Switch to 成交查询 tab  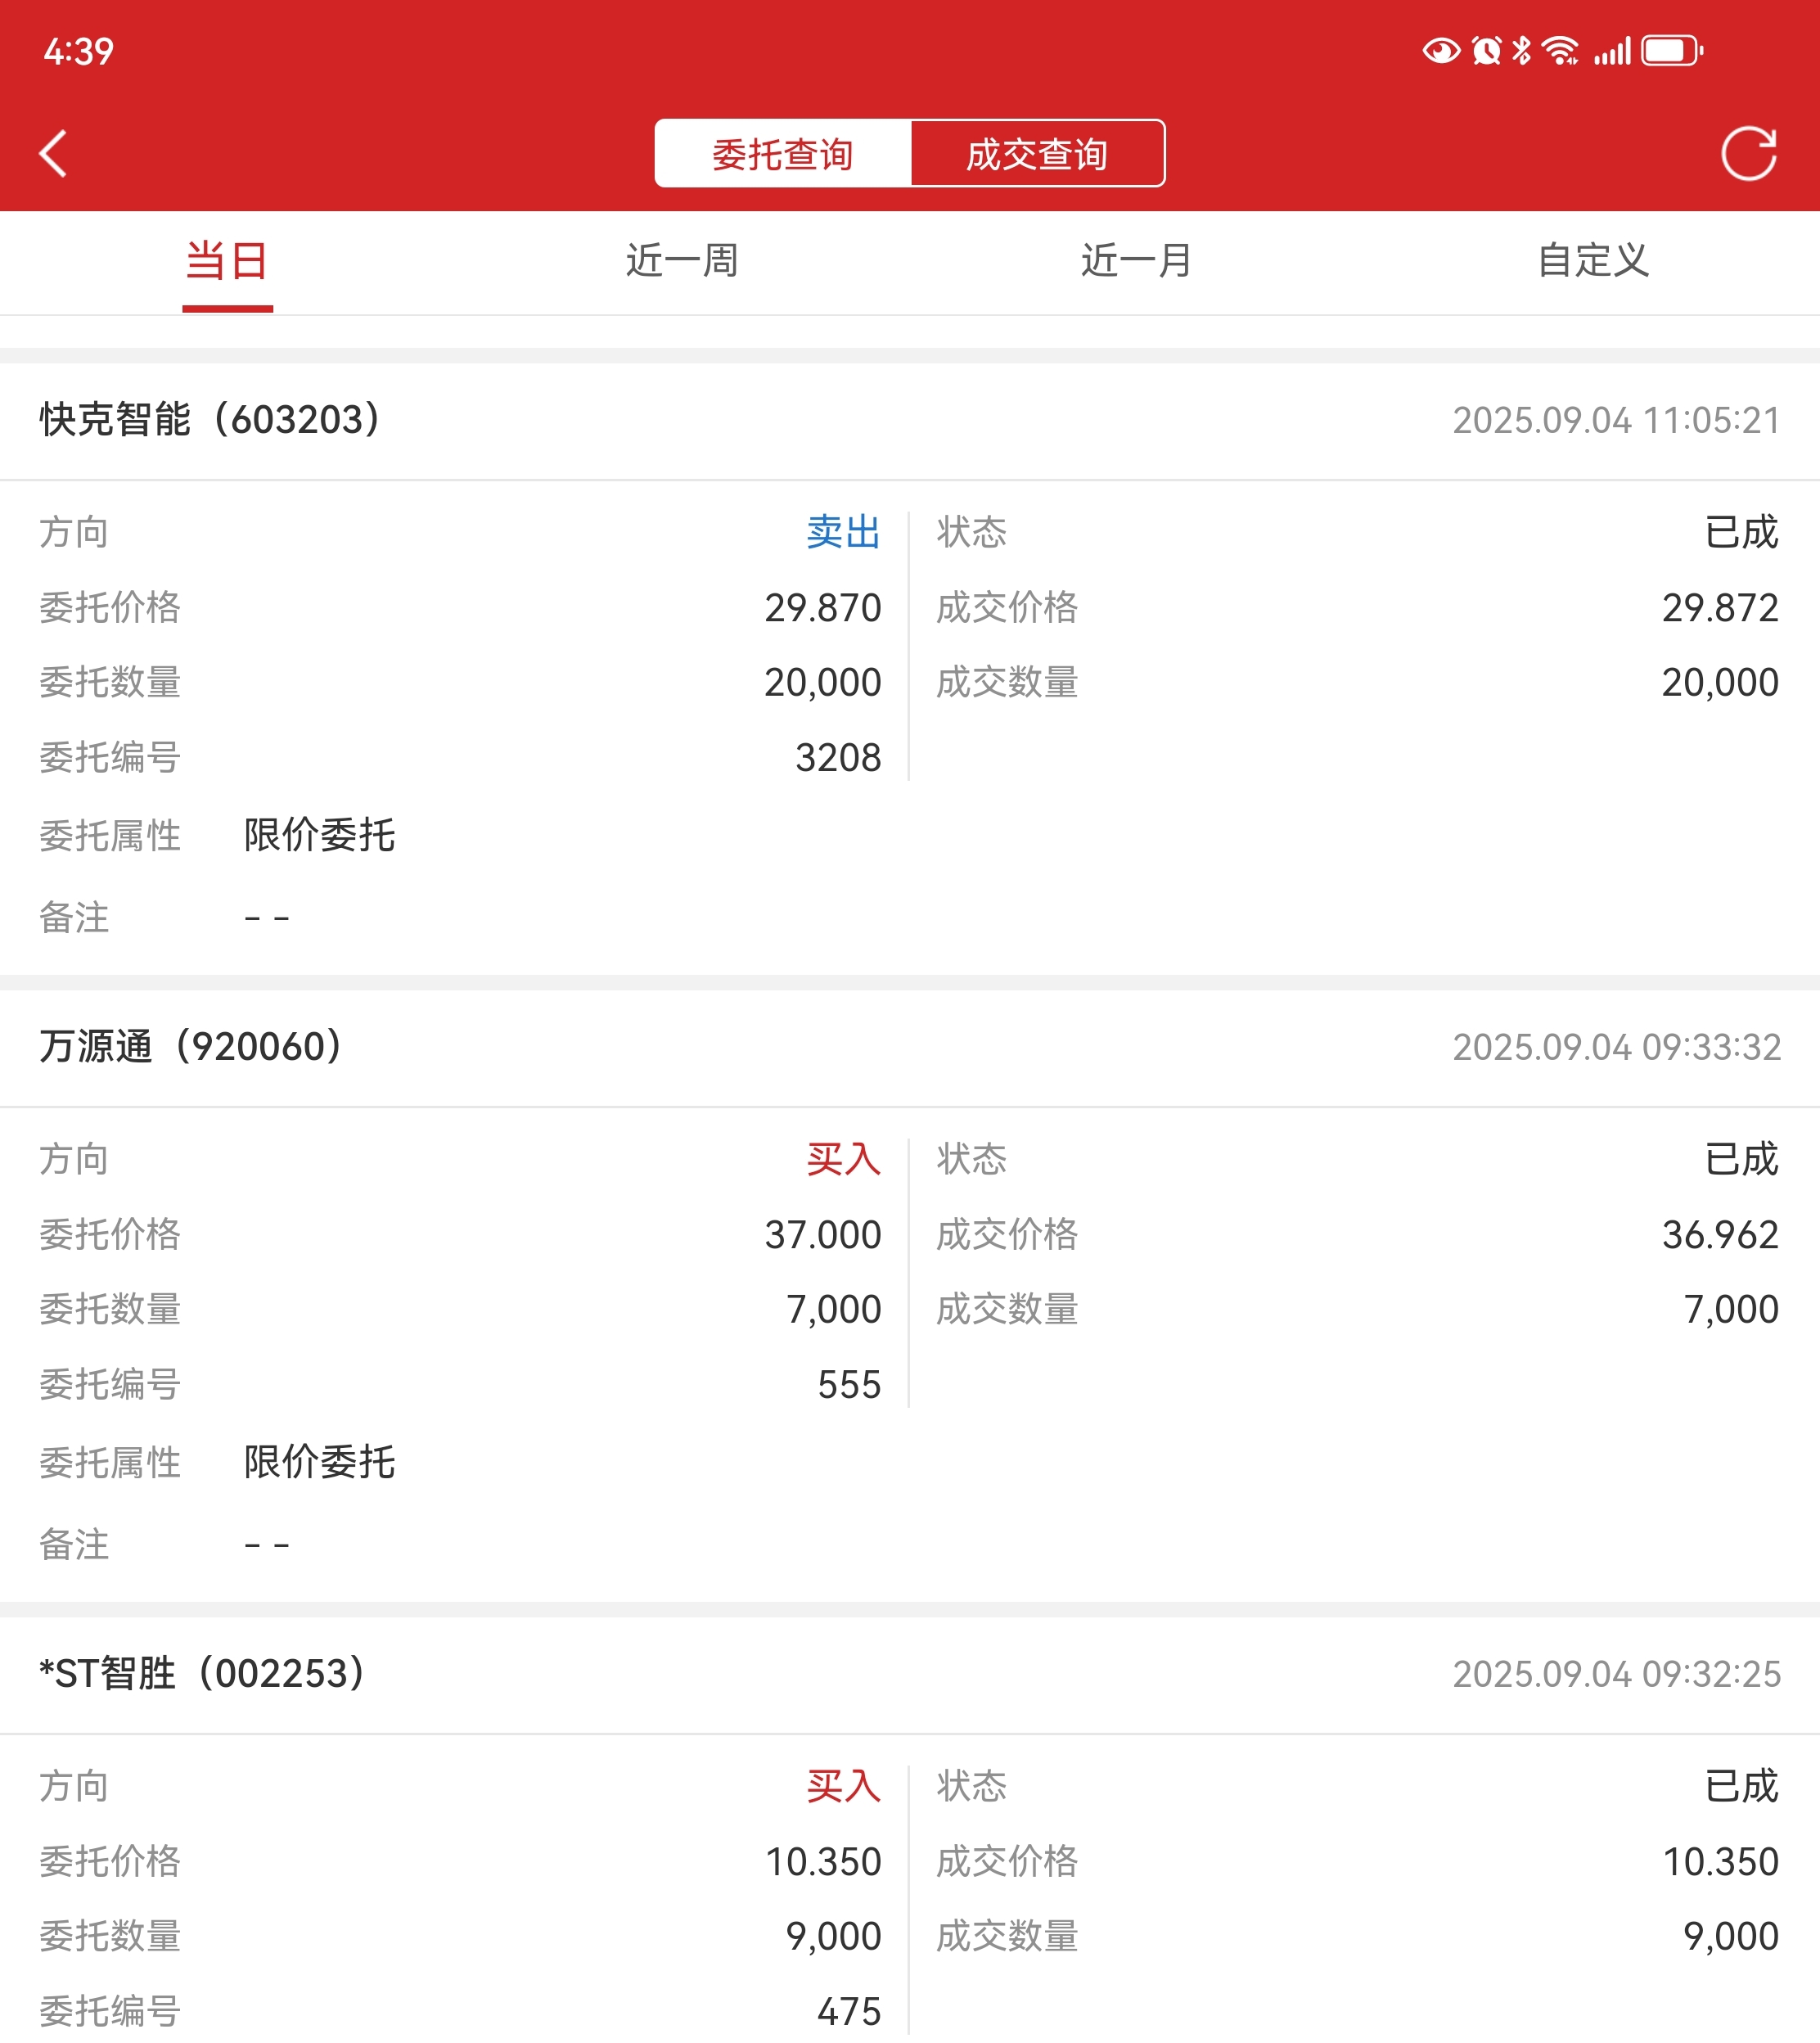(1037, 154)
